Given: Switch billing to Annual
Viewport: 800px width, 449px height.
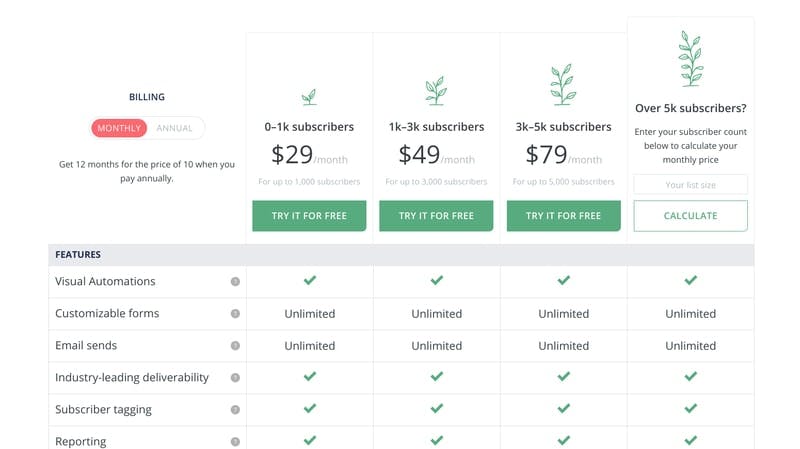Looking at the screenshot, I should coord(175,128).
